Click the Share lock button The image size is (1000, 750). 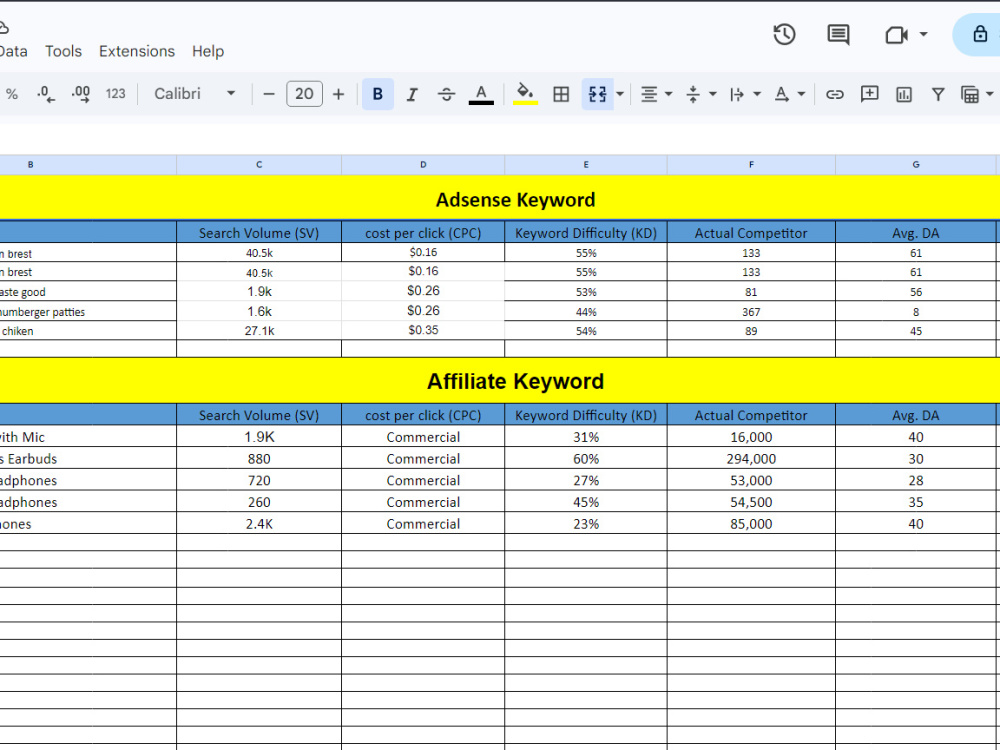pos(980,34)
